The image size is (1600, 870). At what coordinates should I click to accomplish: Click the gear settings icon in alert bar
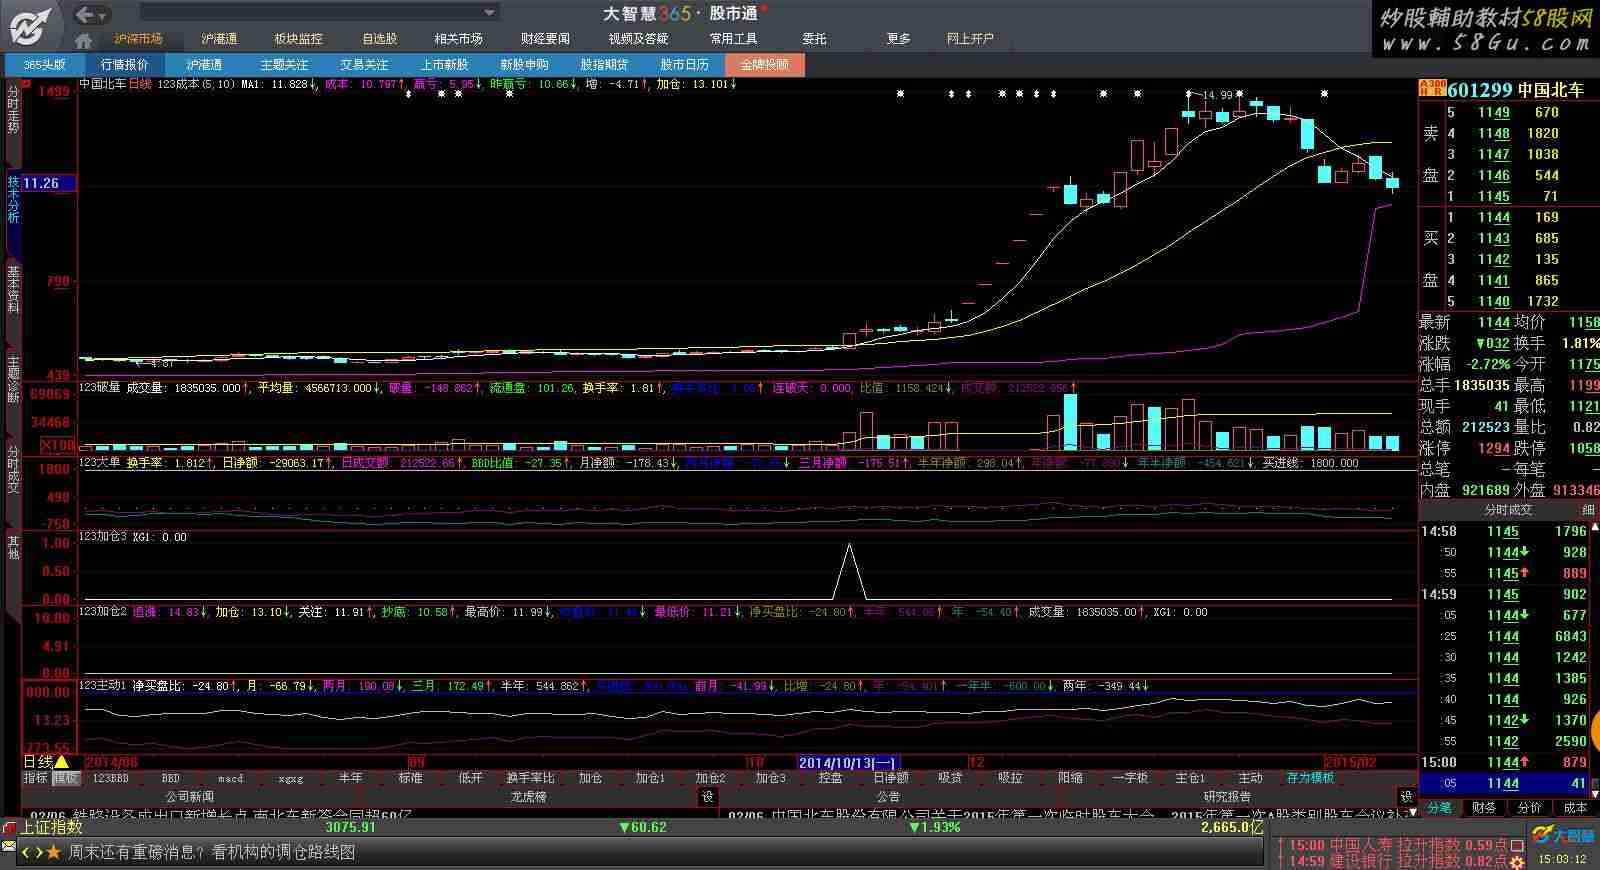click(1517, 861)
